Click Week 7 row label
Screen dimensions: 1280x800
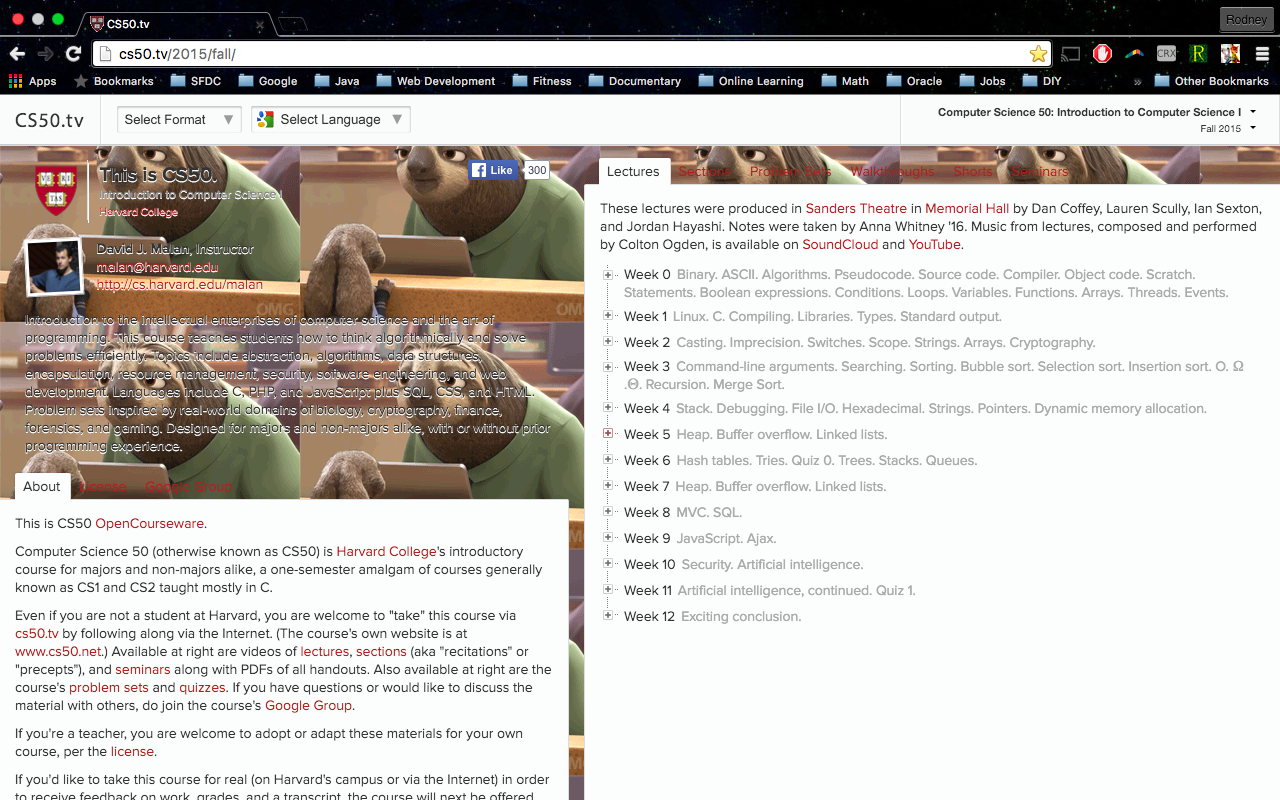pos(647,486)
